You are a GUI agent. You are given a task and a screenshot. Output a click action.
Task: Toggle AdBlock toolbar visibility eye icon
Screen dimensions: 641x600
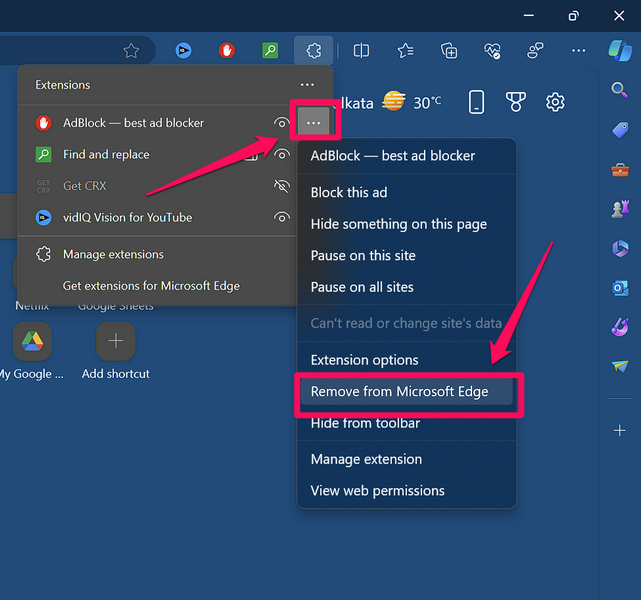(x=282, y=123)
